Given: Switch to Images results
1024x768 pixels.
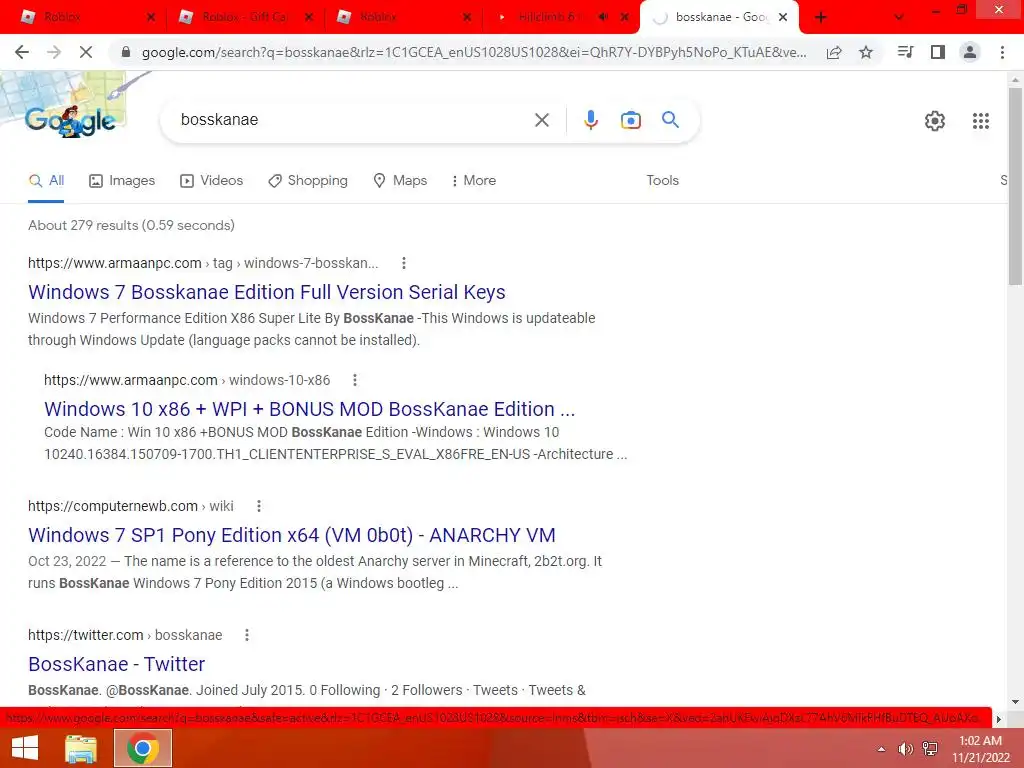Looking at the screenshot, I should [122, 181].
